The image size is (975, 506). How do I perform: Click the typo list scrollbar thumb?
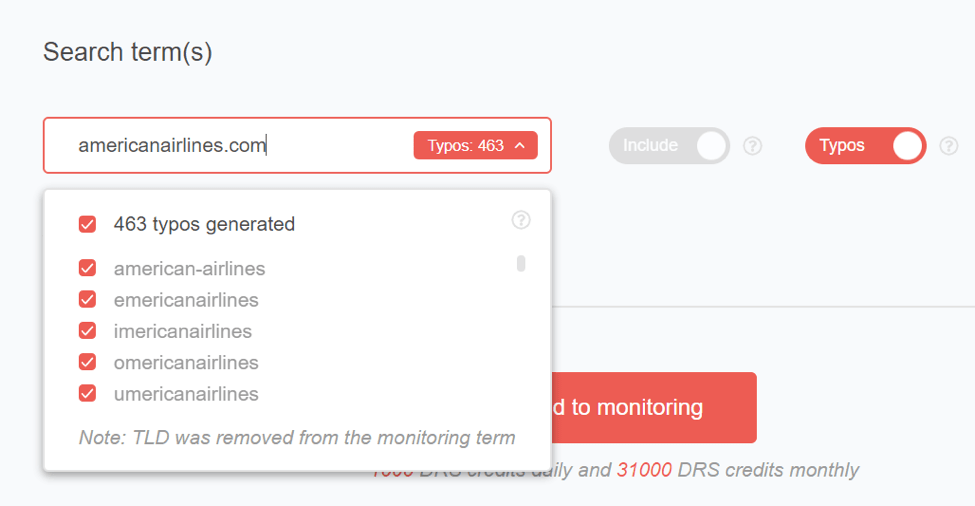521,264
